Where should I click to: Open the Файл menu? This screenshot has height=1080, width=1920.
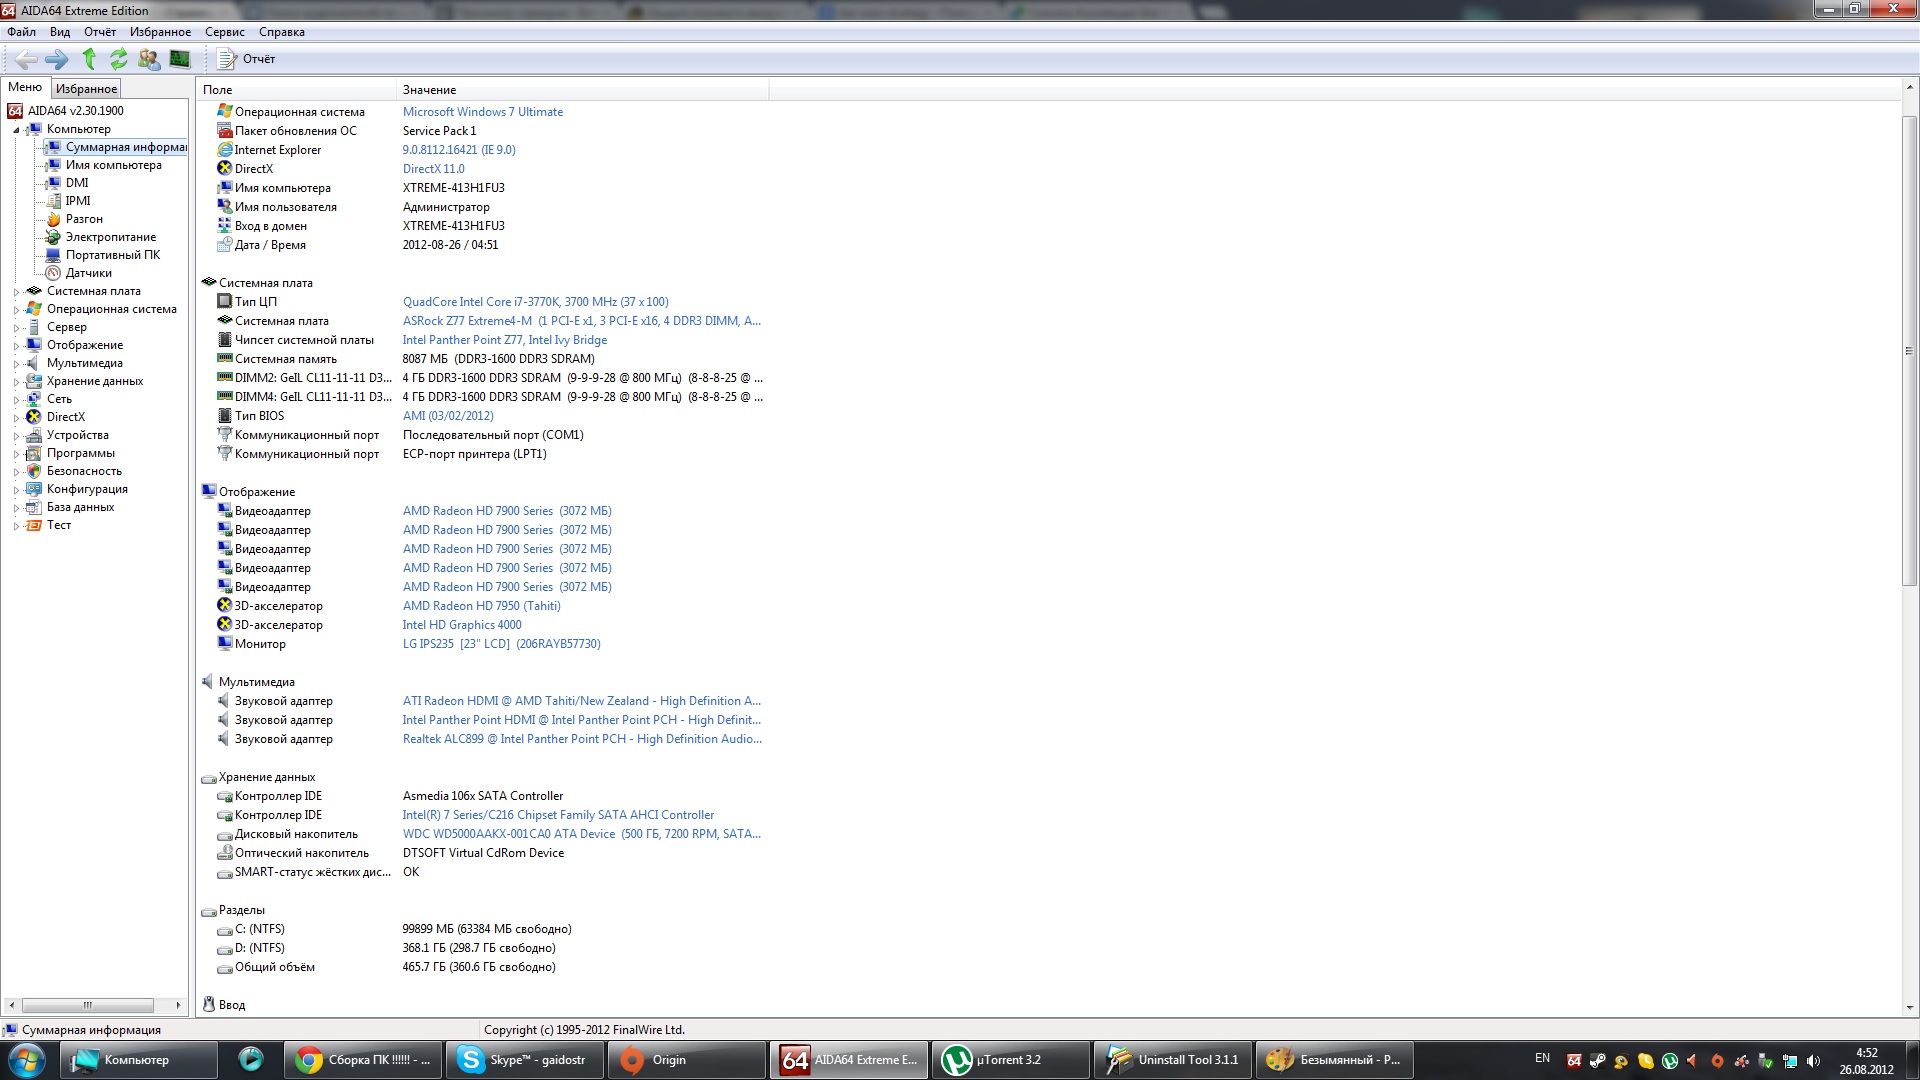[21, 32]
